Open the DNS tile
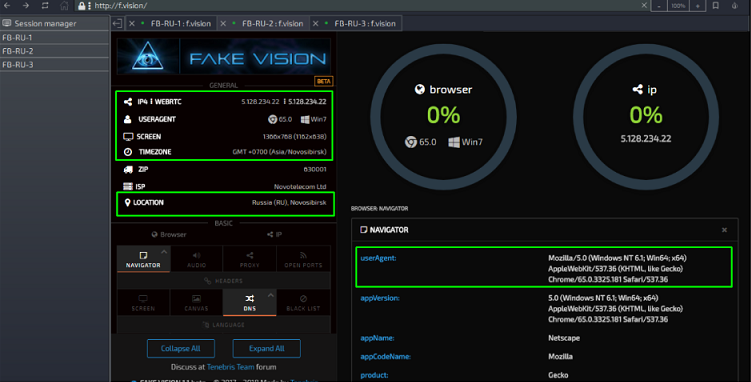The height and width of the screenshot is (382, 751). pos(250,303)
